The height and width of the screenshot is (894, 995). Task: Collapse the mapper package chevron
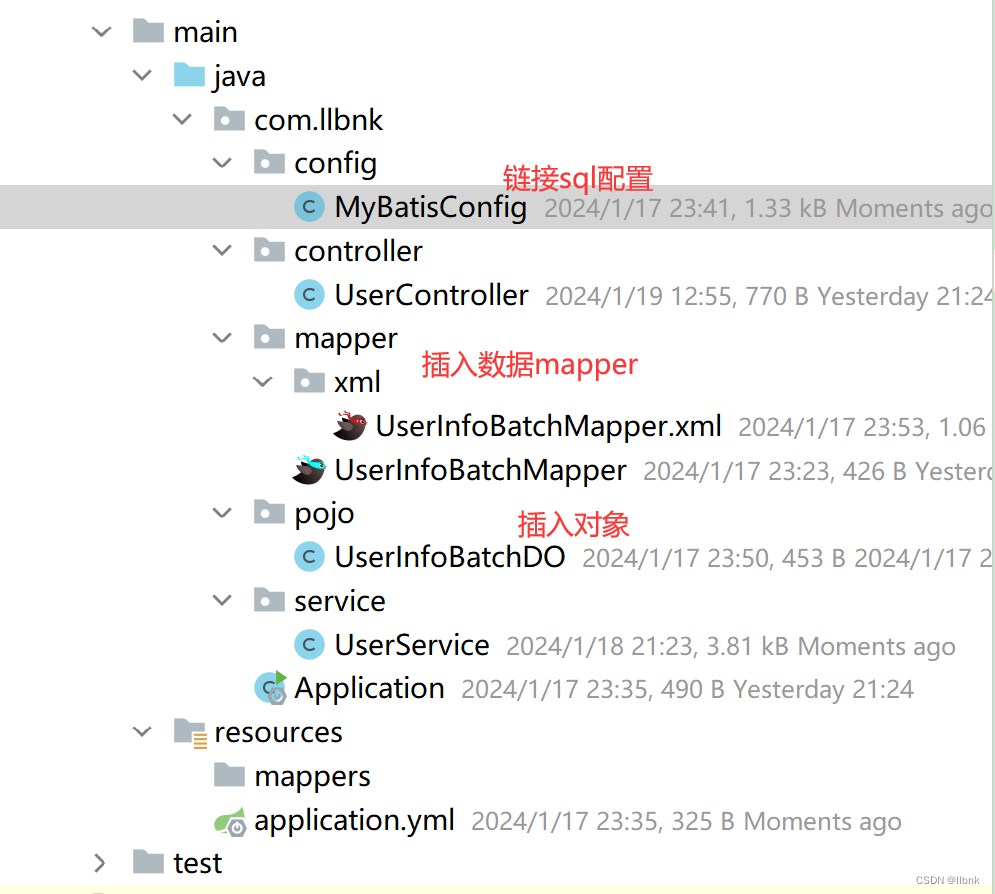tap(222, 338)
